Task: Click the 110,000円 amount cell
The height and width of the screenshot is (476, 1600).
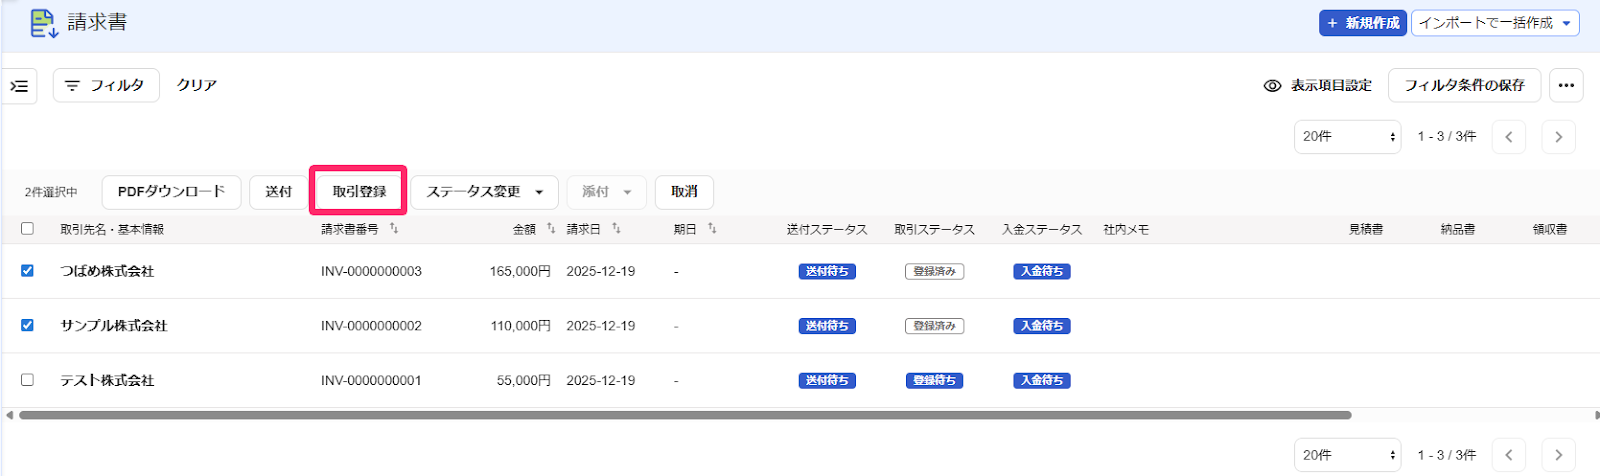Action: [x=520, y=325]
